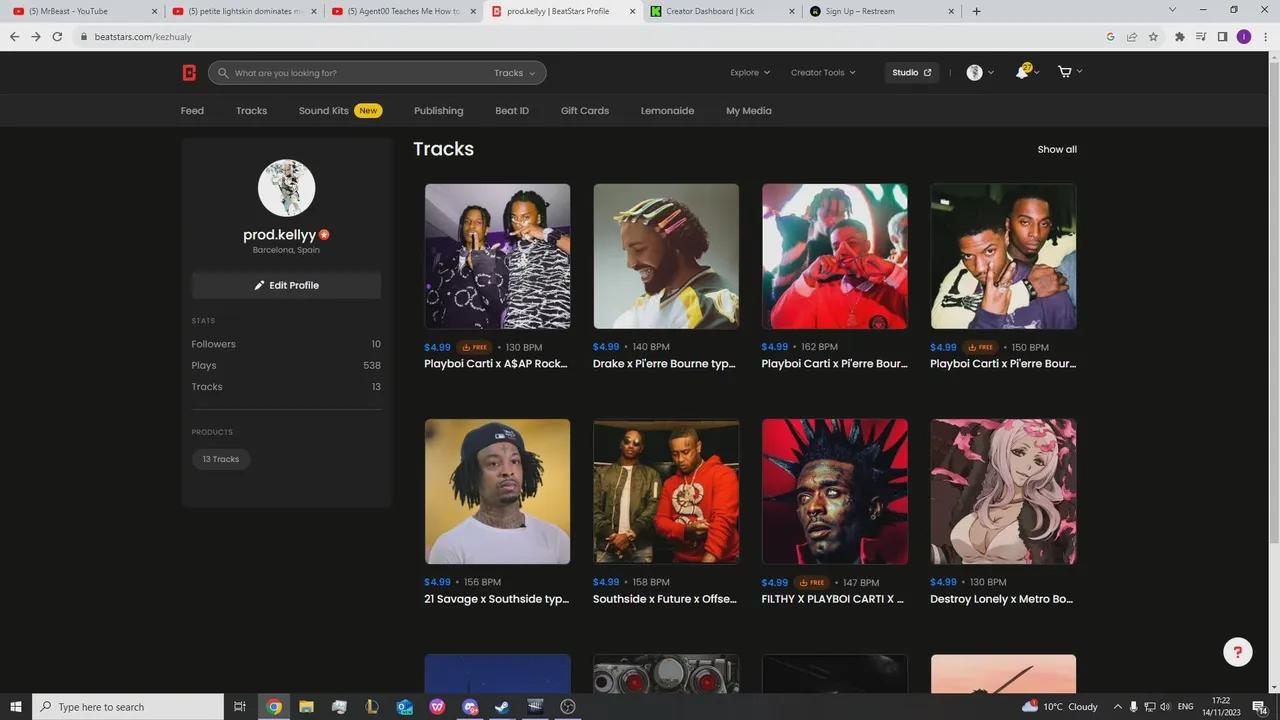Open the user avatar account dropdown
The height and width of the screenshot is (720, 1280).
[980, 73]
